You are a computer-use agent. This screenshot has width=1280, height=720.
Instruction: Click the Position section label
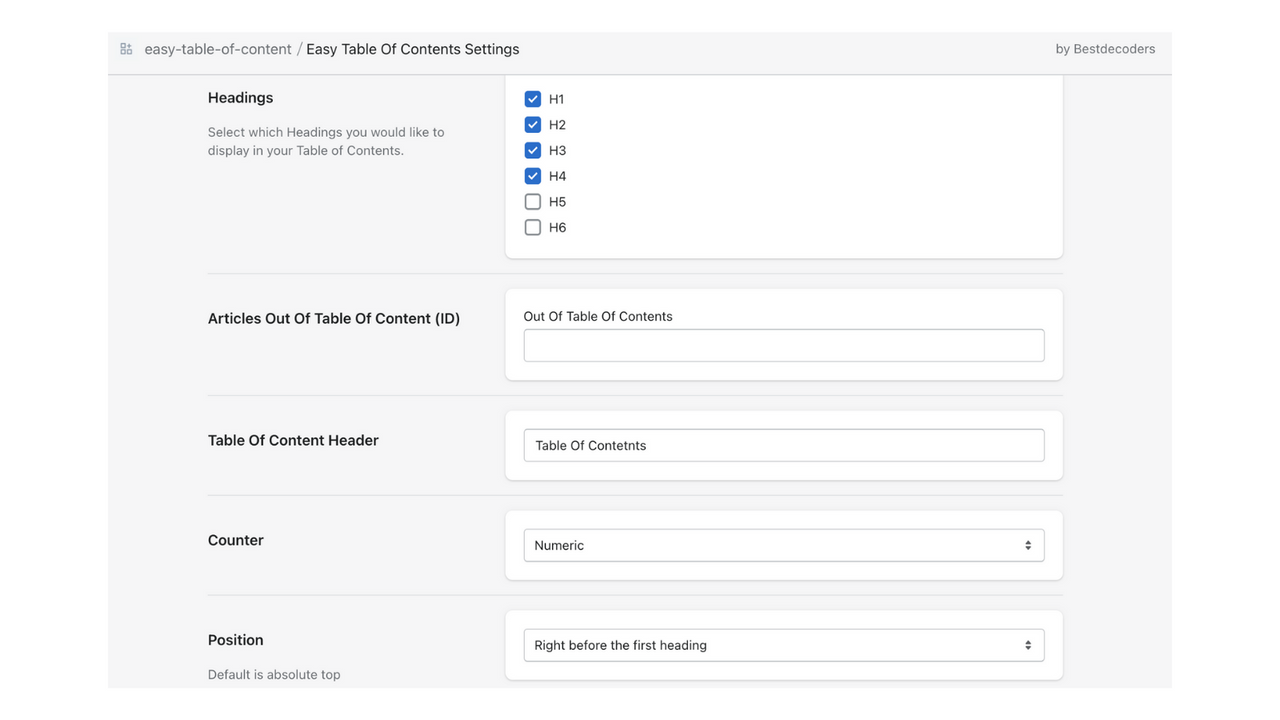[236, 640]
